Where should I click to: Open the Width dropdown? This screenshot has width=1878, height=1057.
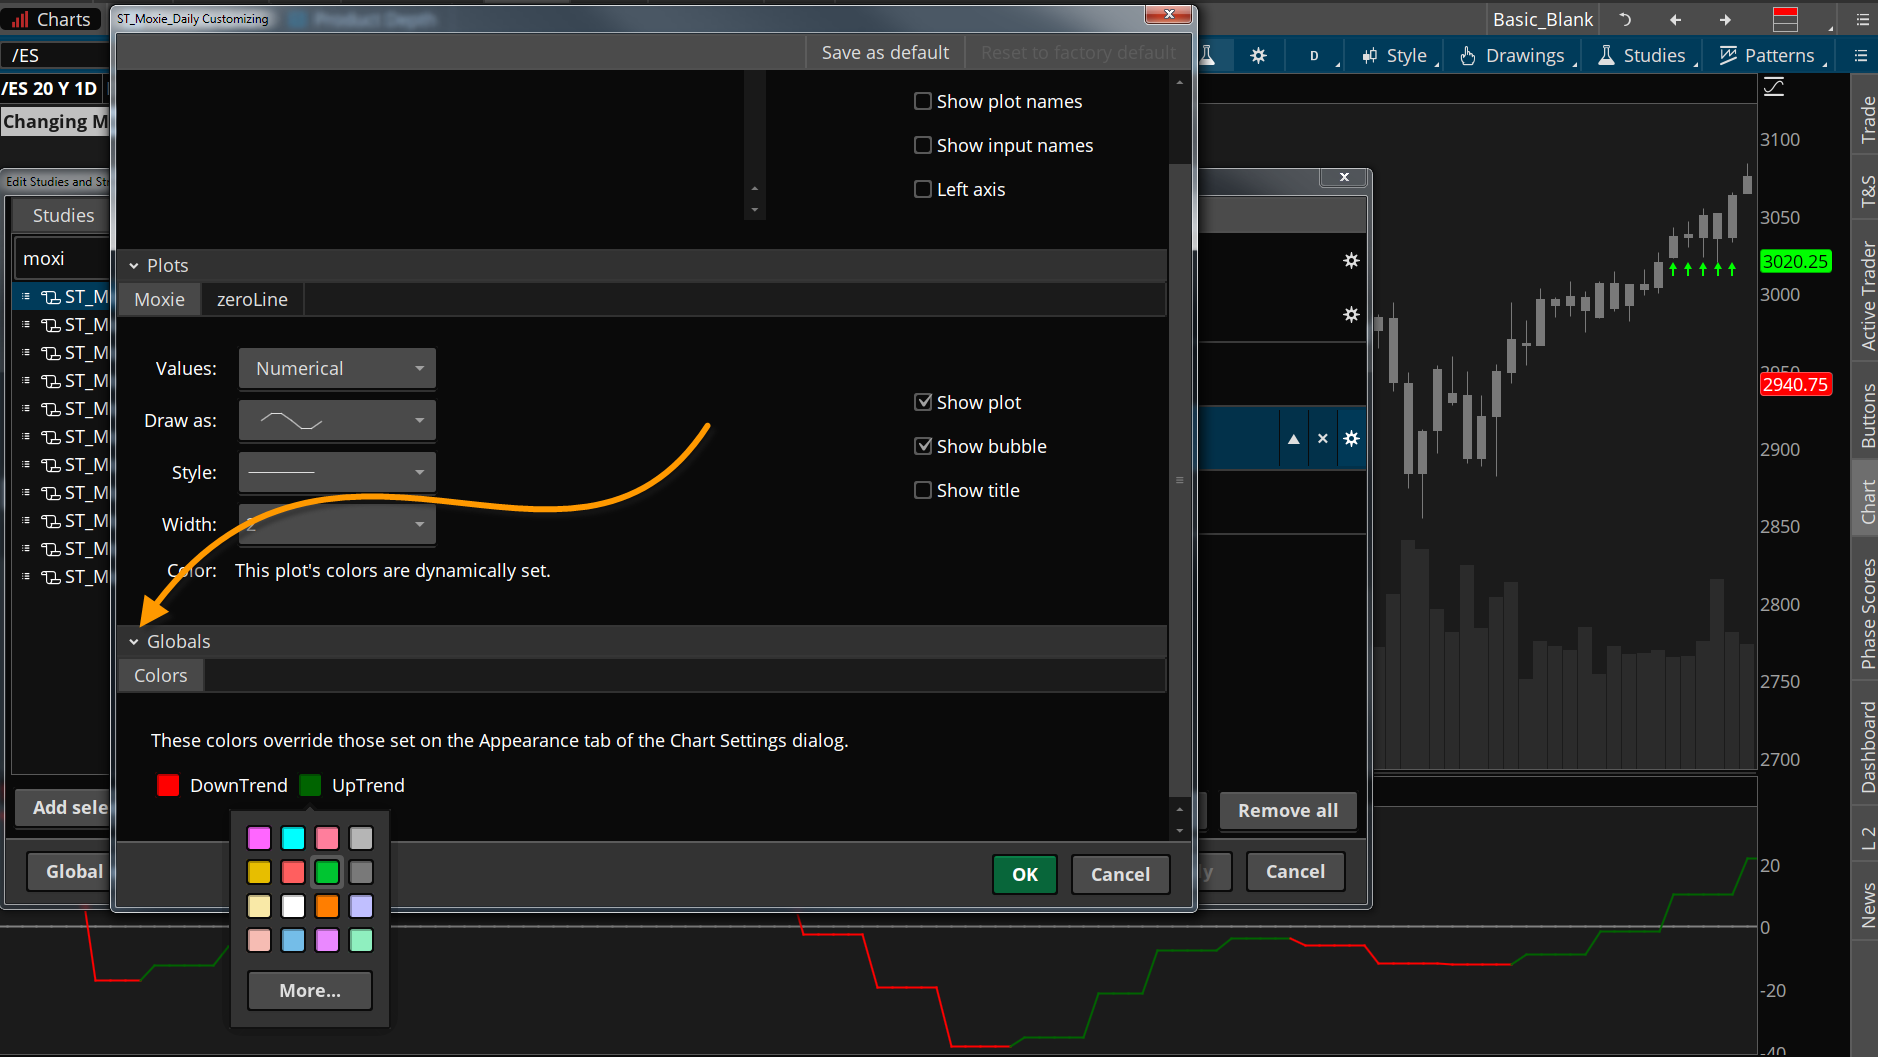pos(337,524)
